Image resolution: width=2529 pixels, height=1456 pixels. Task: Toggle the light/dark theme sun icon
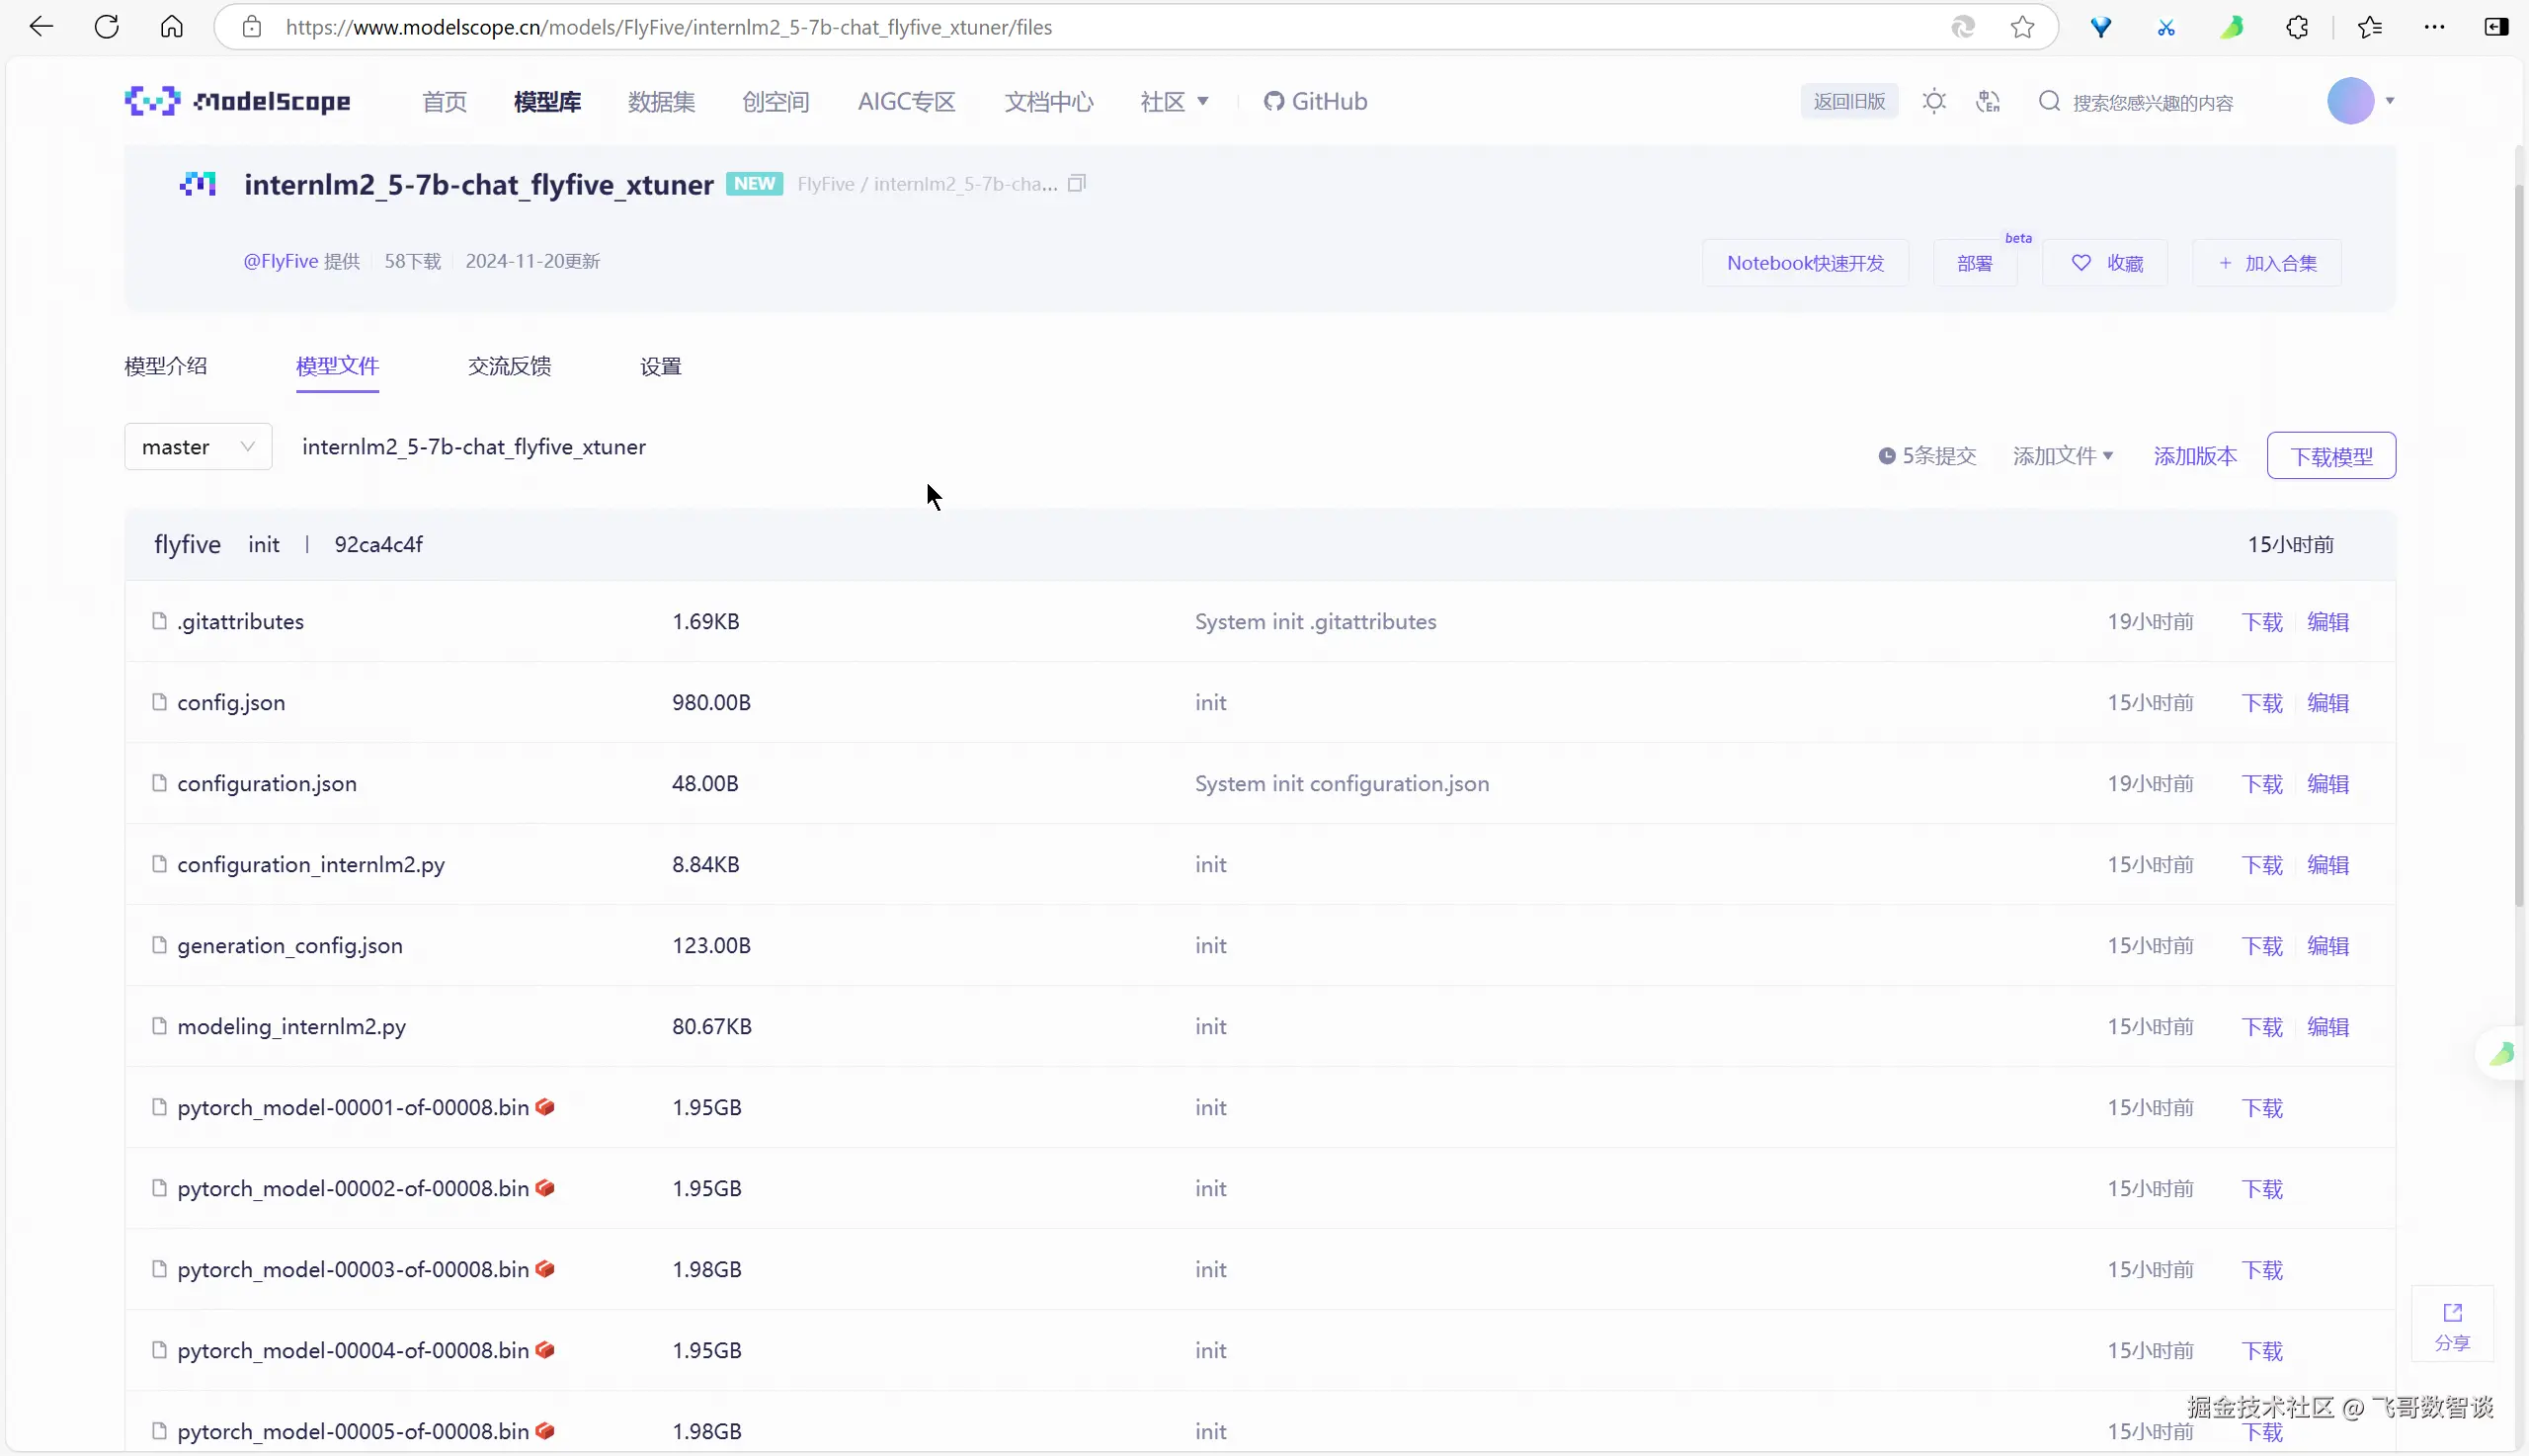point(1934,101)
